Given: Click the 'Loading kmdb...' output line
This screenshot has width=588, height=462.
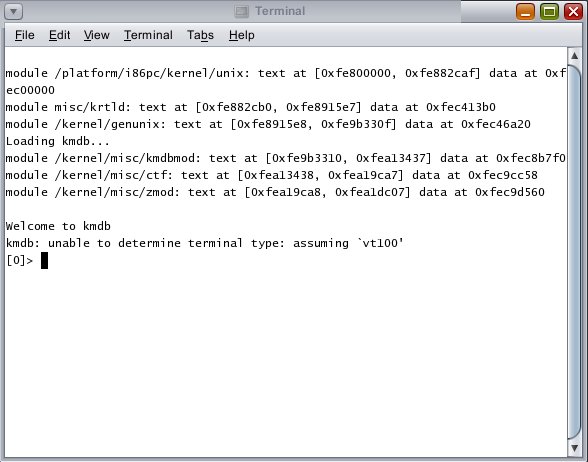Looking at the screenshot, I should coord(57,141).
